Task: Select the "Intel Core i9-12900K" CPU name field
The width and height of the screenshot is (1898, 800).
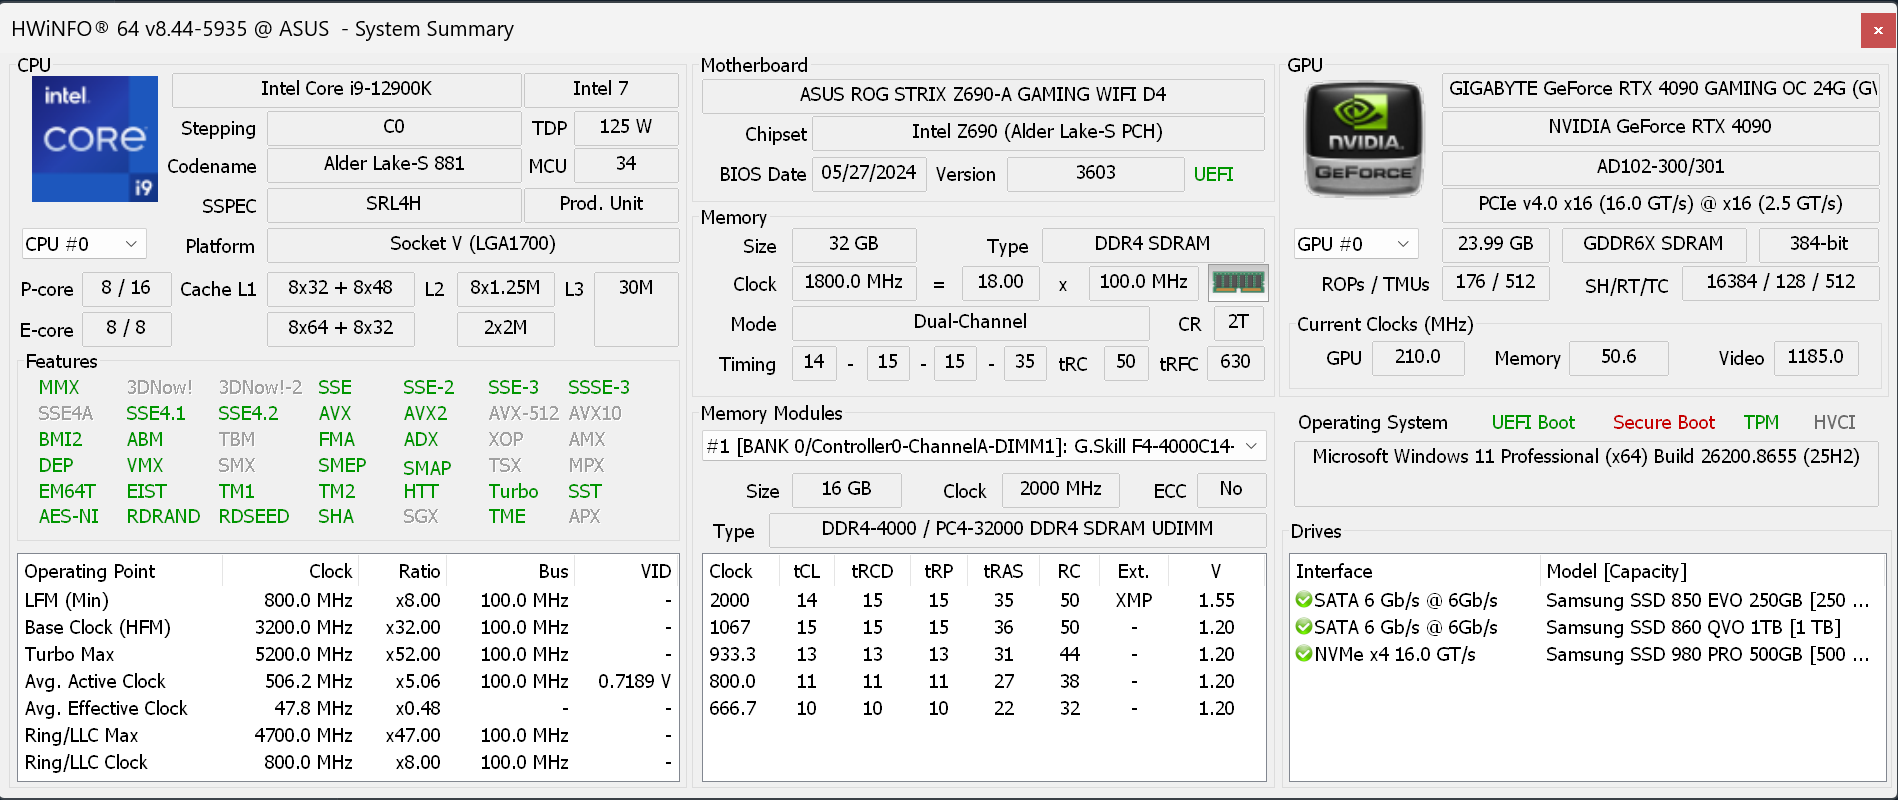Action: 346,89
